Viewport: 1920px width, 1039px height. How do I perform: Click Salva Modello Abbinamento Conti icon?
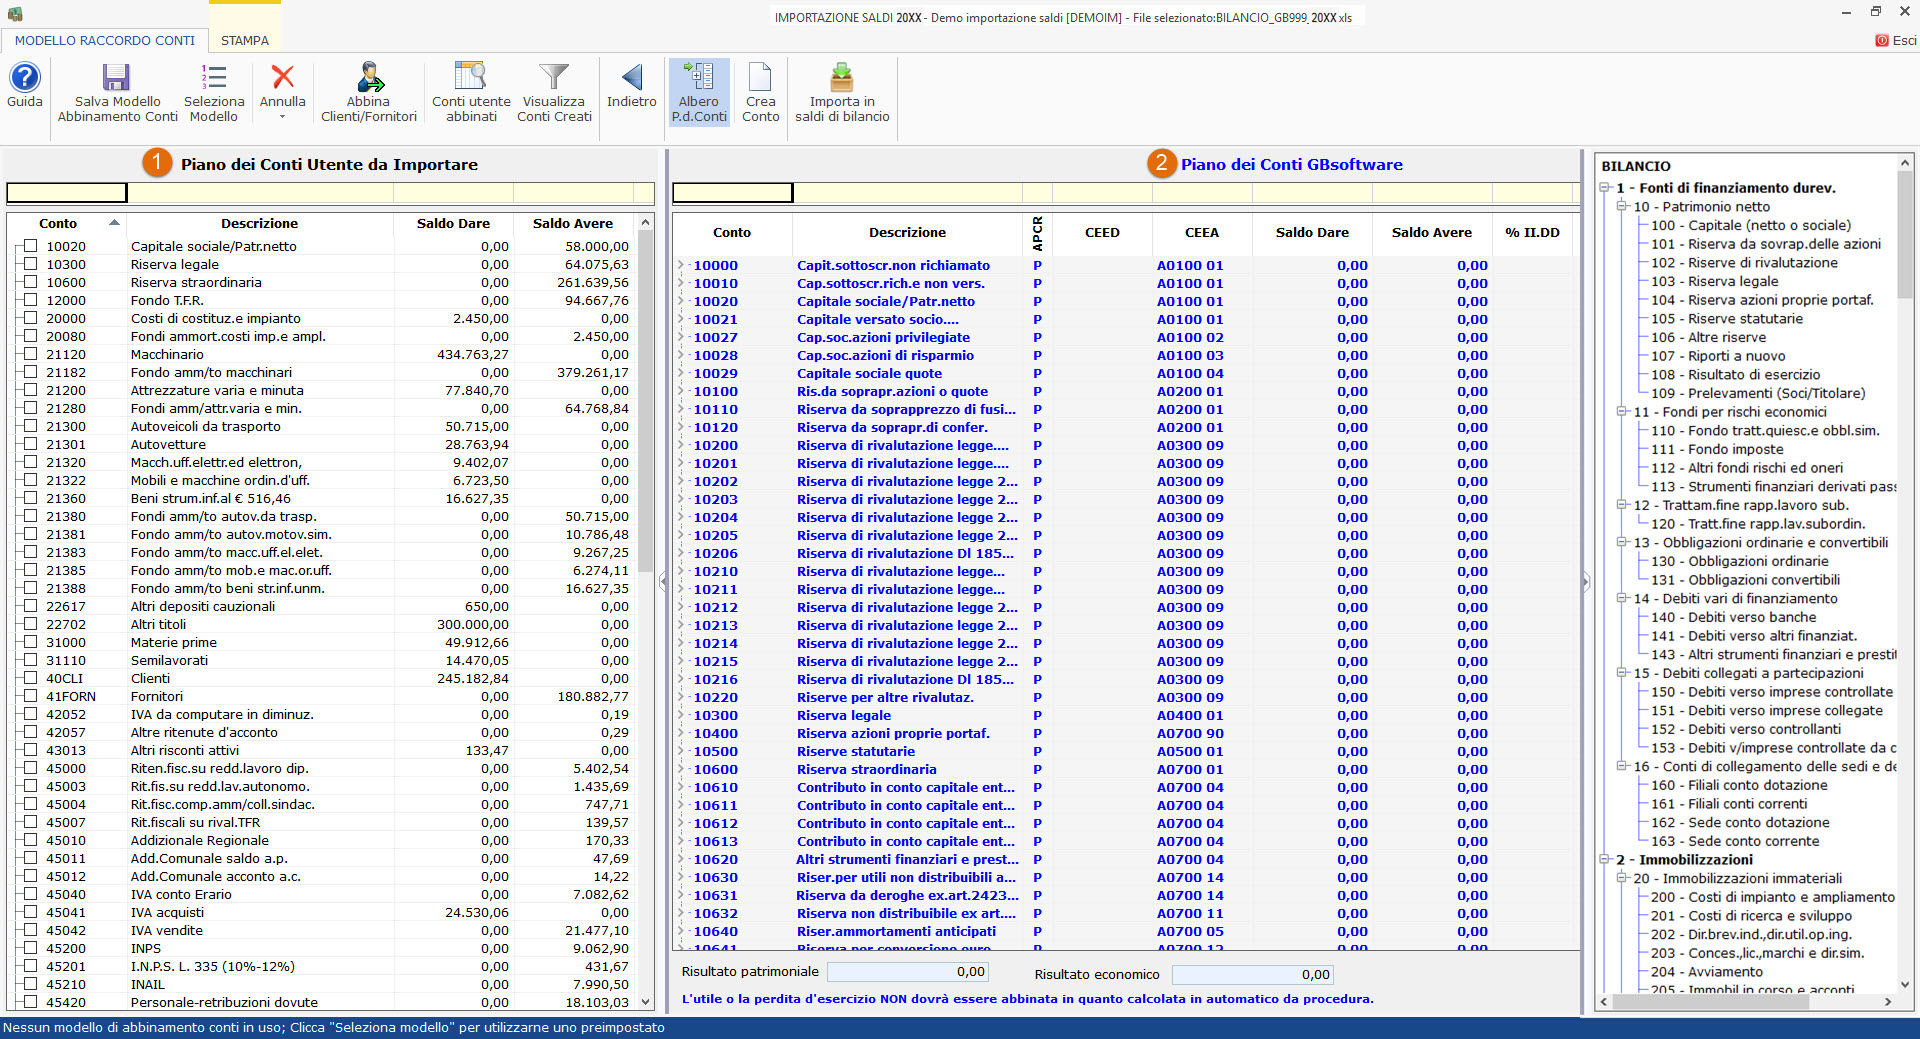117,79
